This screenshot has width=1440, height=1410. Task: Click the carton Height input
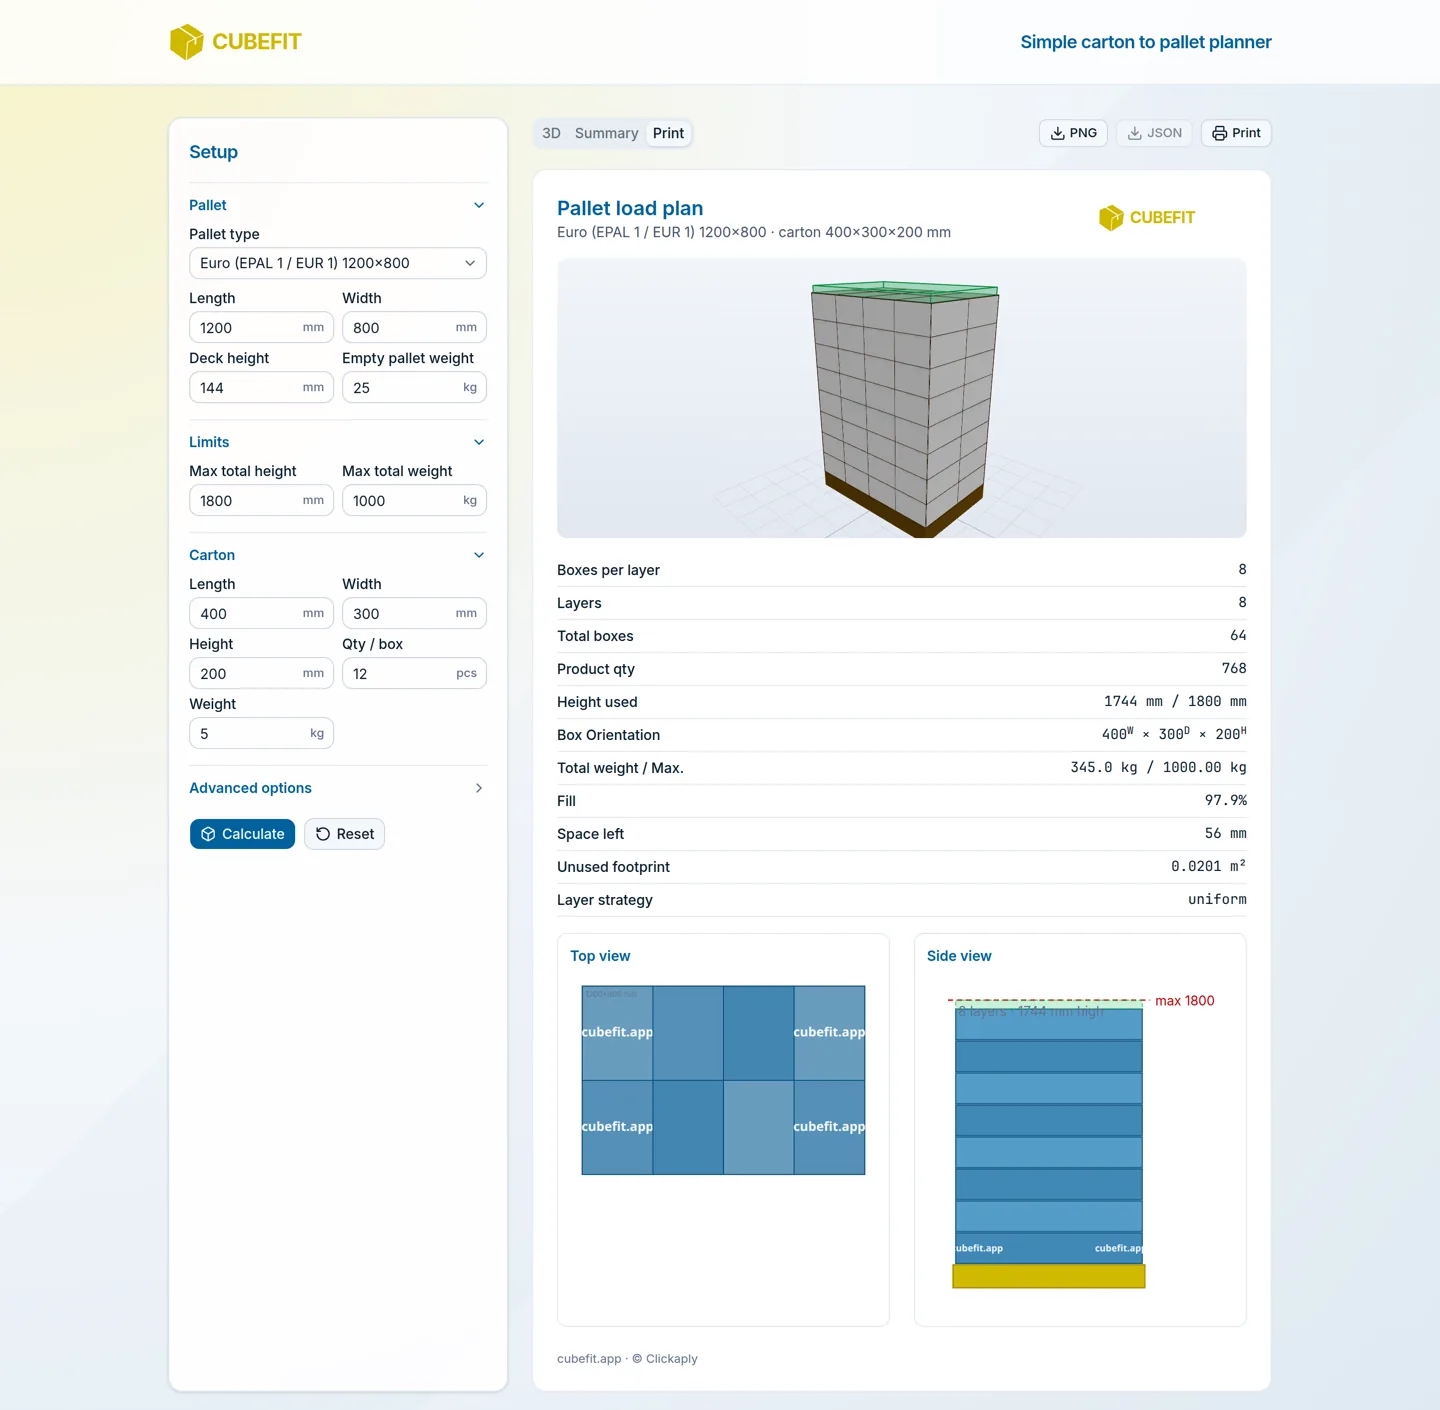point(261,673)
